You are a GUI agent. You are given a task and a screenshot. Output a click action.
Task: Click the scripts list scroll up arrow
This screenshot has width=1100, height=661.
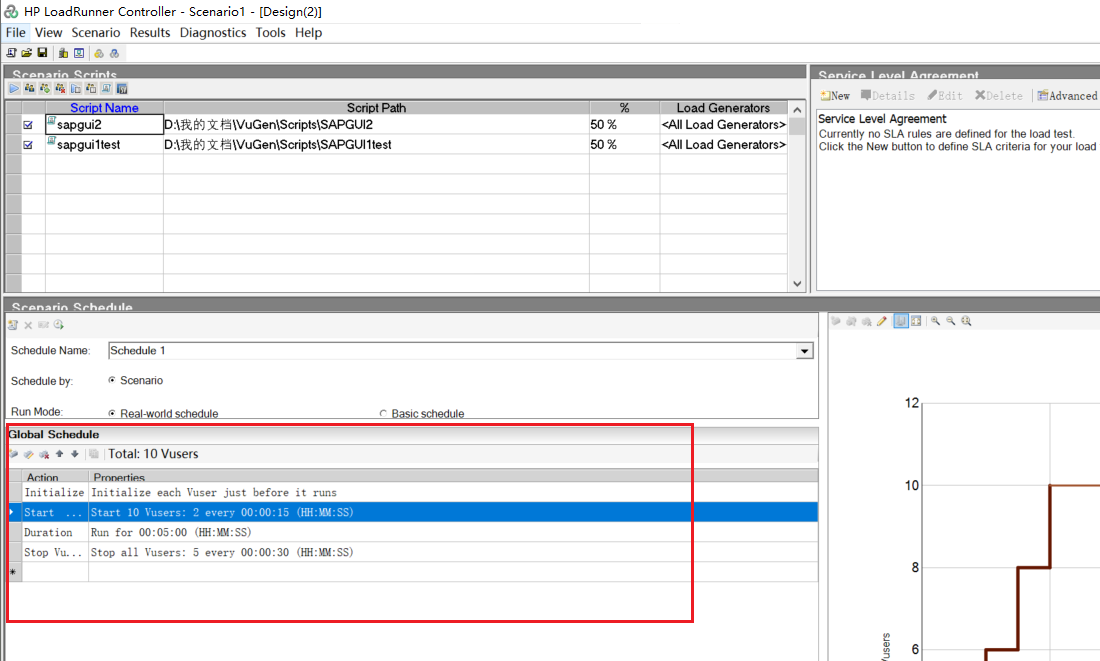click(797, 109)
